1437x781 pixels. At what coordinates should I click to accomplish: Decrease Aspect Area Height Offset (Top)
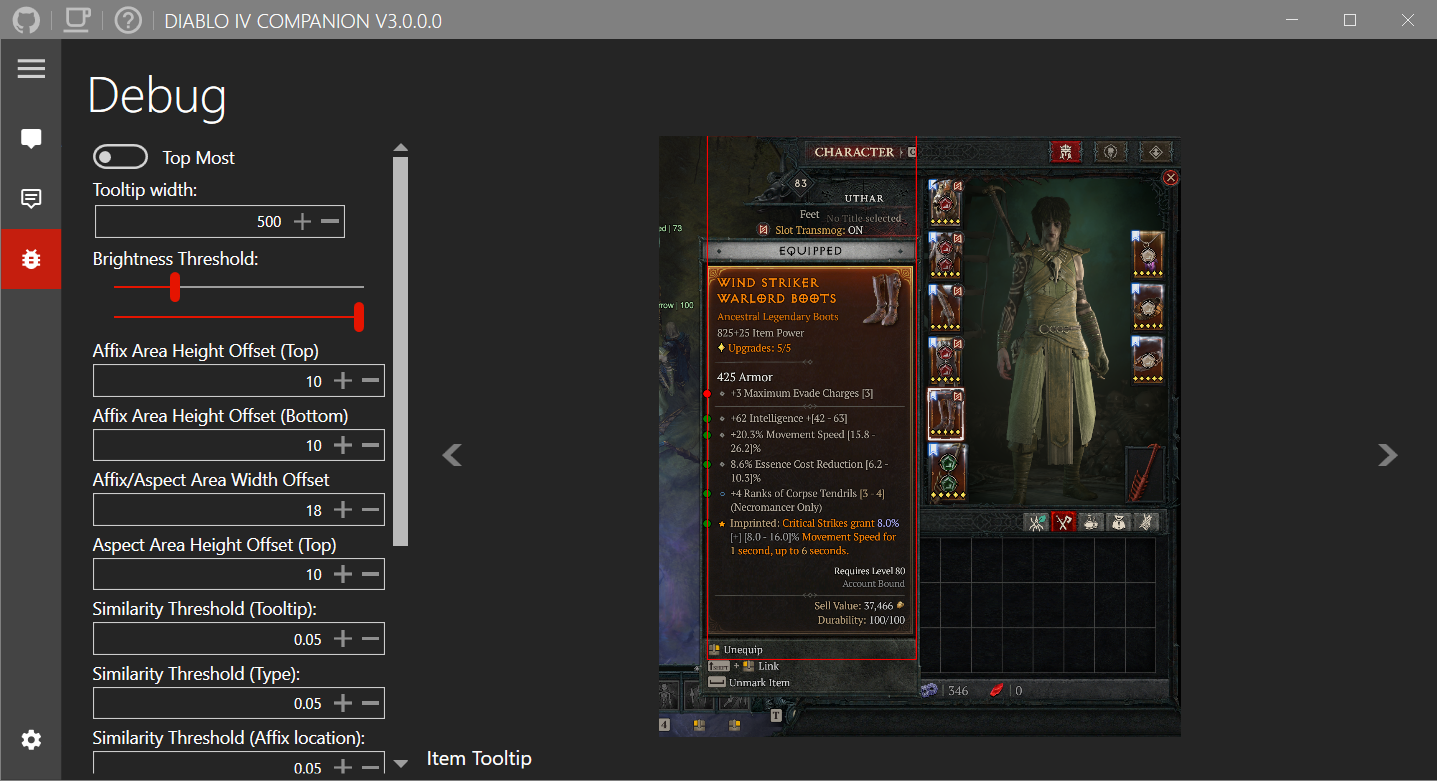pyautogui.click(x=370, y=574)
